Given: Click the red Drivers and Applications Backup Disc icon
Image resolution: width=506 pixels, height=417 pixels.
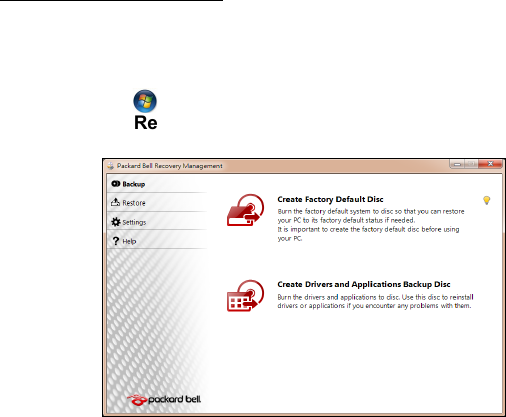Looking at the screenshot, I should click(x=246, y=296).
